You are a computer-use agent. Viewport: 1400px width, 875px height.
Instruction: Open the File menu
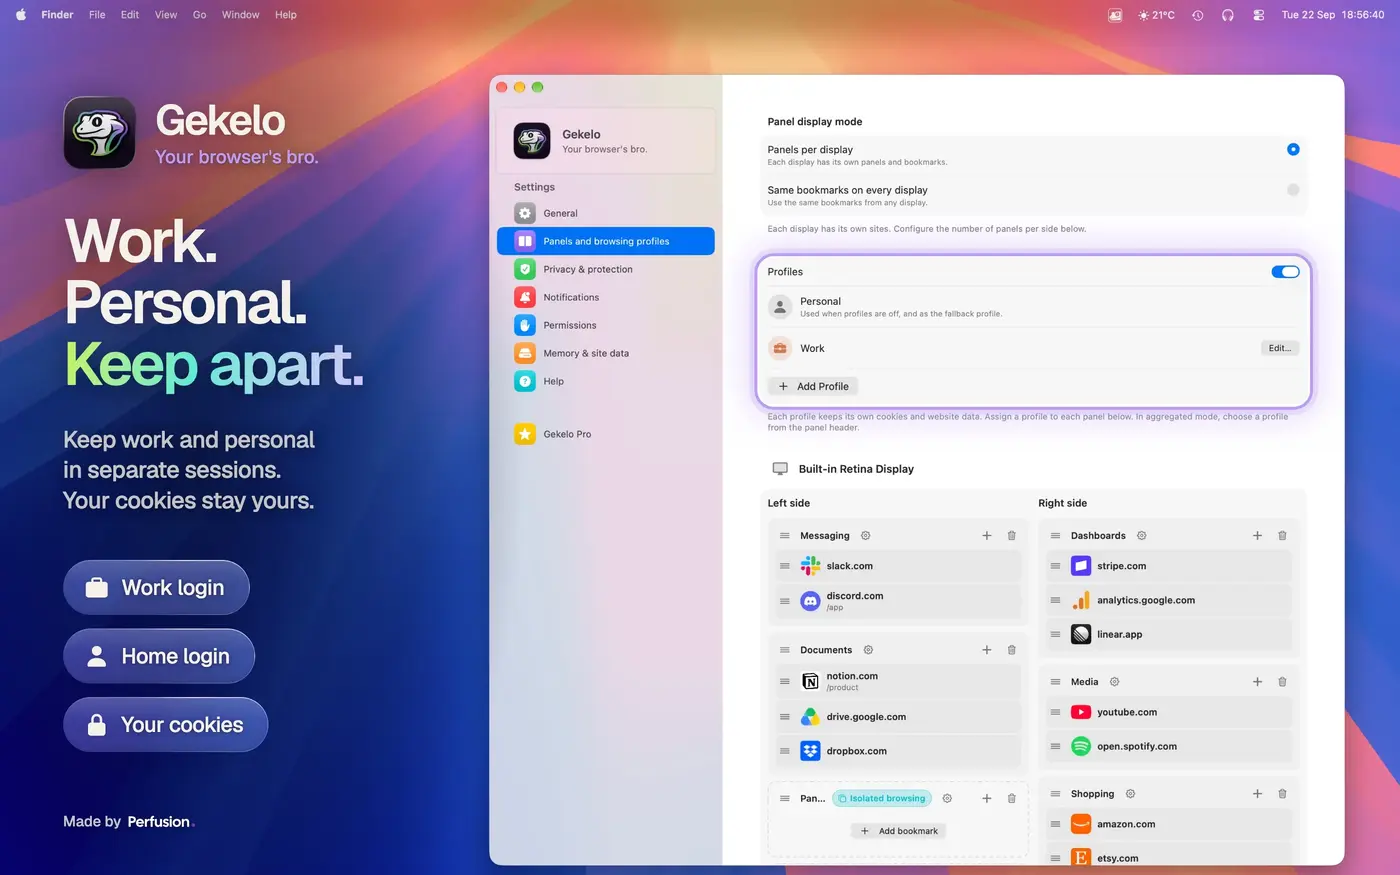click(97, 15)
